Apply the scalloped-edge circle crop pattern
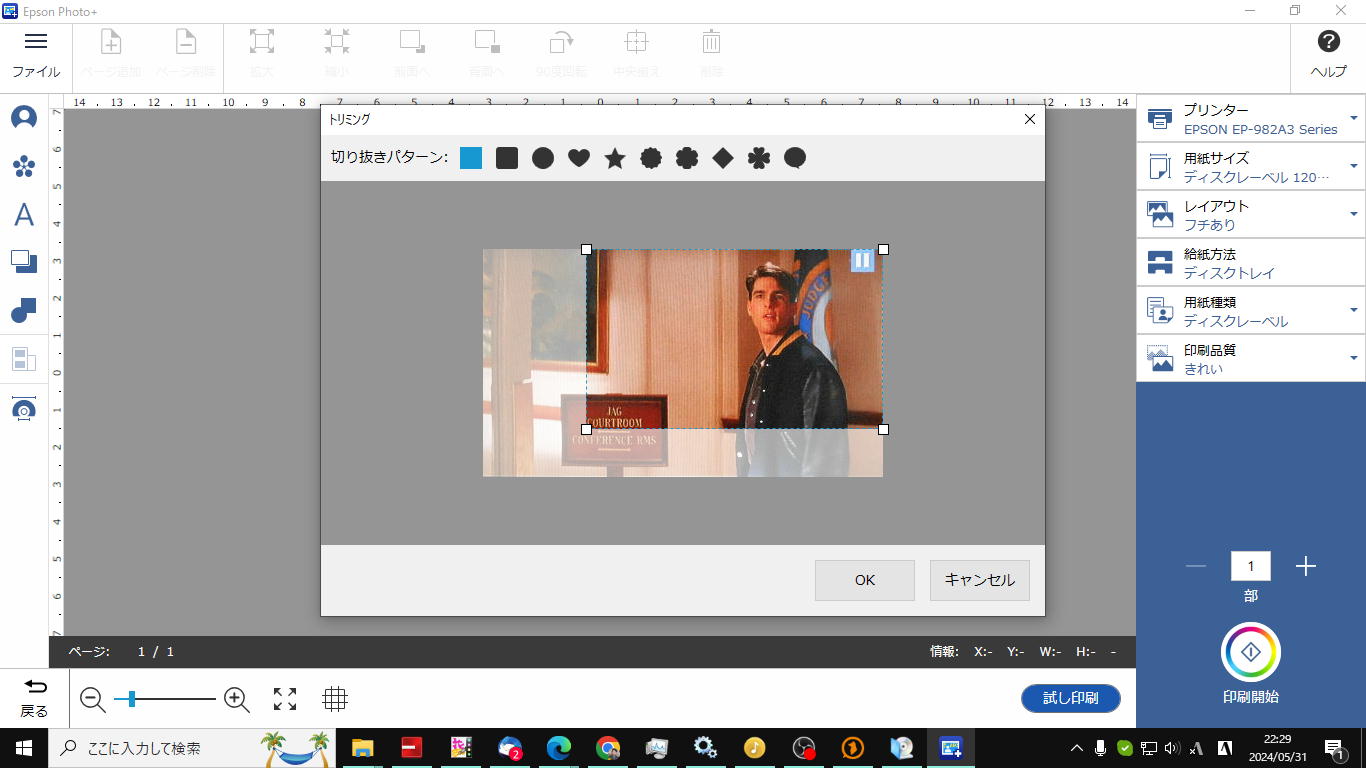This screenshot has width=1366, height=768. click(651, 158)
